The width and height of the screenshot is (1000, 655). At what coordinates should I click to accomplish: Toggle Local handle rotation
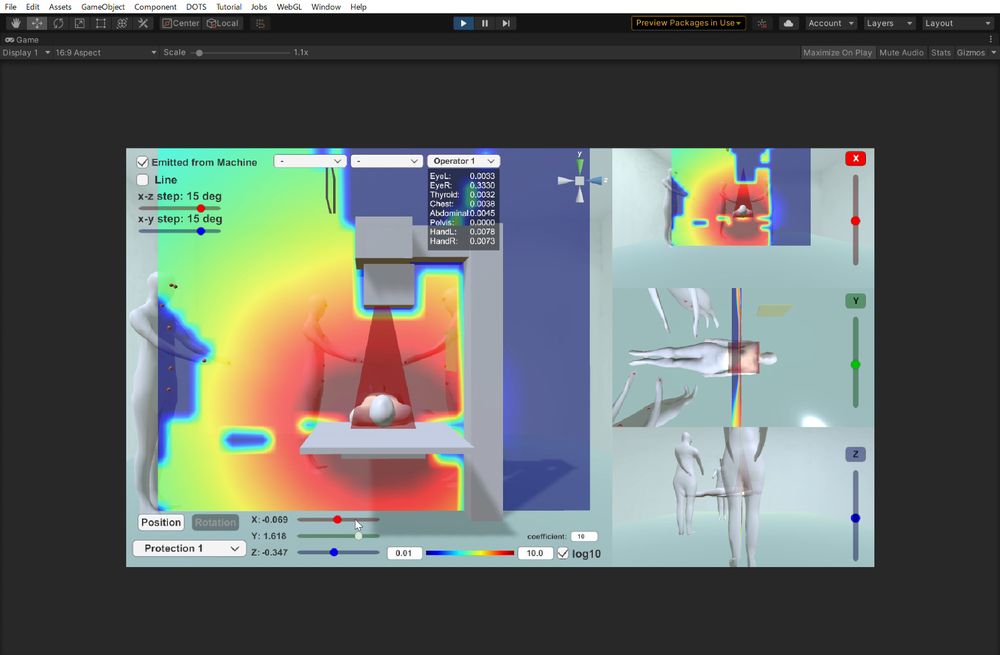click(222, 23)
